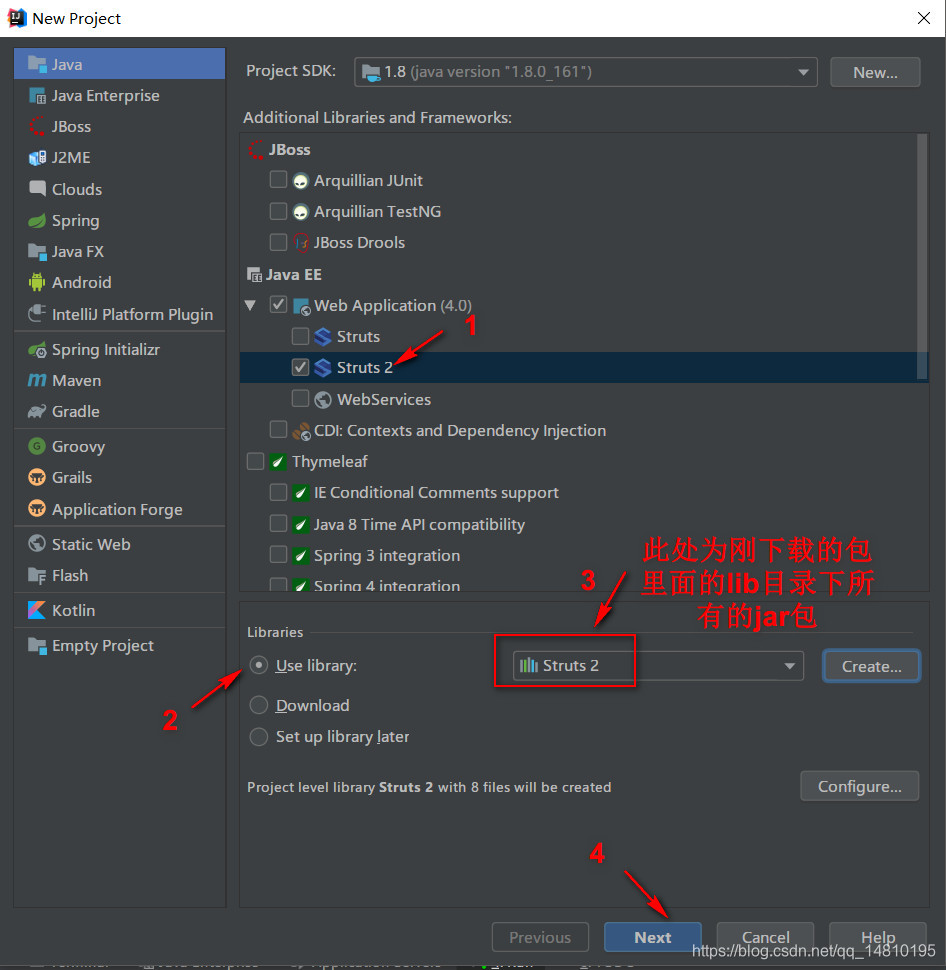The width and height of the screenshot is (946, 970).
Task: Open the Struts 2 library dropdown
Action: [658, 666]
